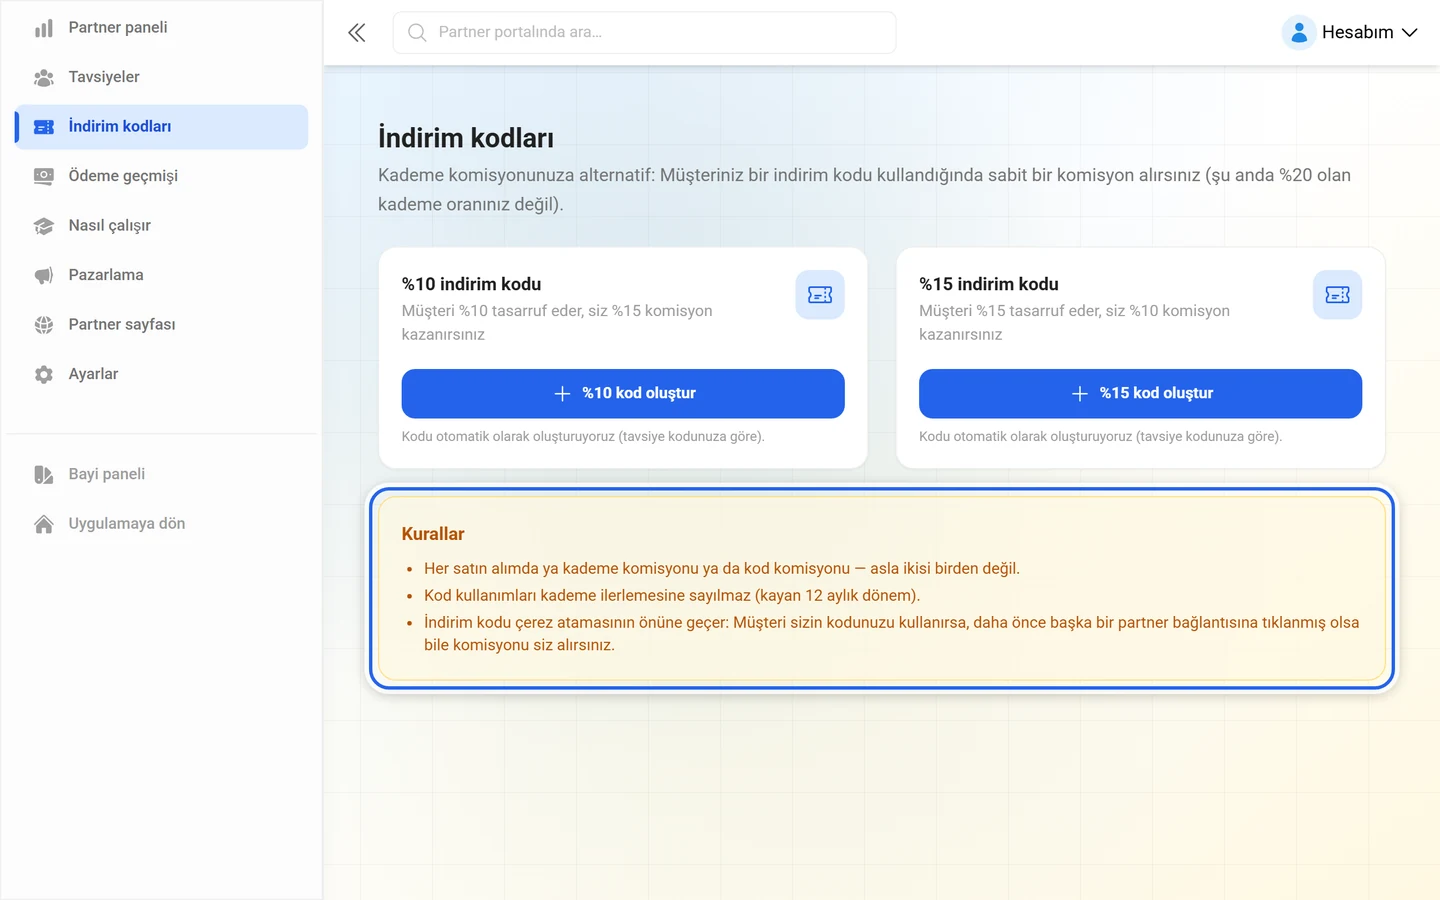
Task: Click the Pazarlama megaphone icon
Action: click(x=44, y=275)
